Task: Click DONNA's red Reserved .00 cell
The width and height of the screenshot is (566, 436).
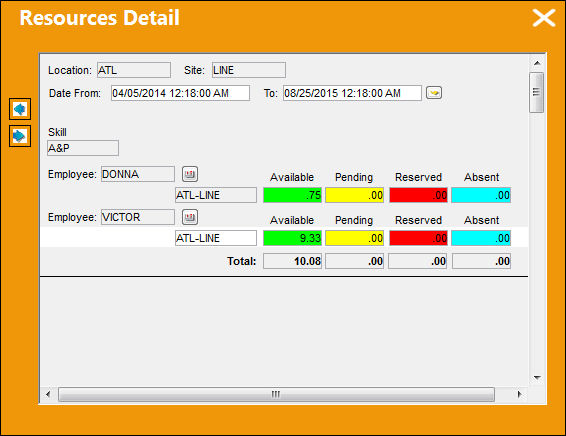Action: click(418, 195)
